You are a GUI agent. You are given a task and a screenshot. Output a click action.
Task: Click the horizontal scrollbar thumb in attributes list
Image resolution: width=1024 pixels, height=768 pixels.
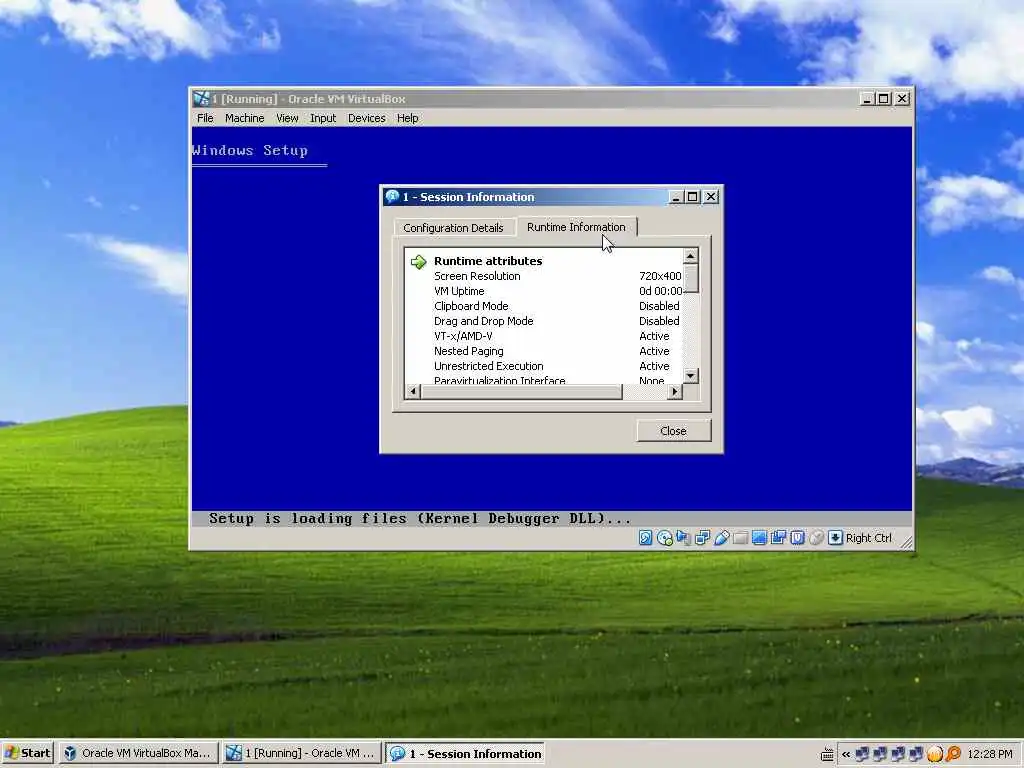click(521, 391)
